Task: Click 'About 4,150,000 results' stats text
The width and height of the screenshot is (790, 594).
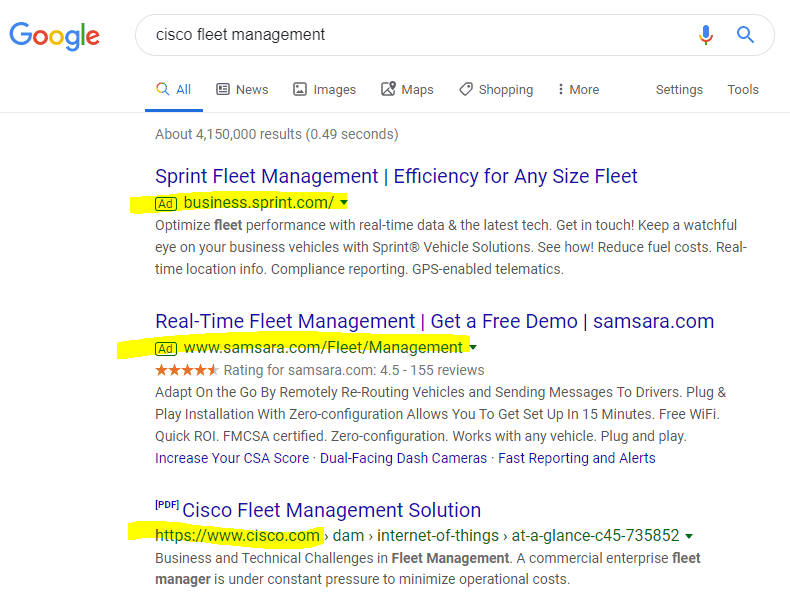Action: 277,135
